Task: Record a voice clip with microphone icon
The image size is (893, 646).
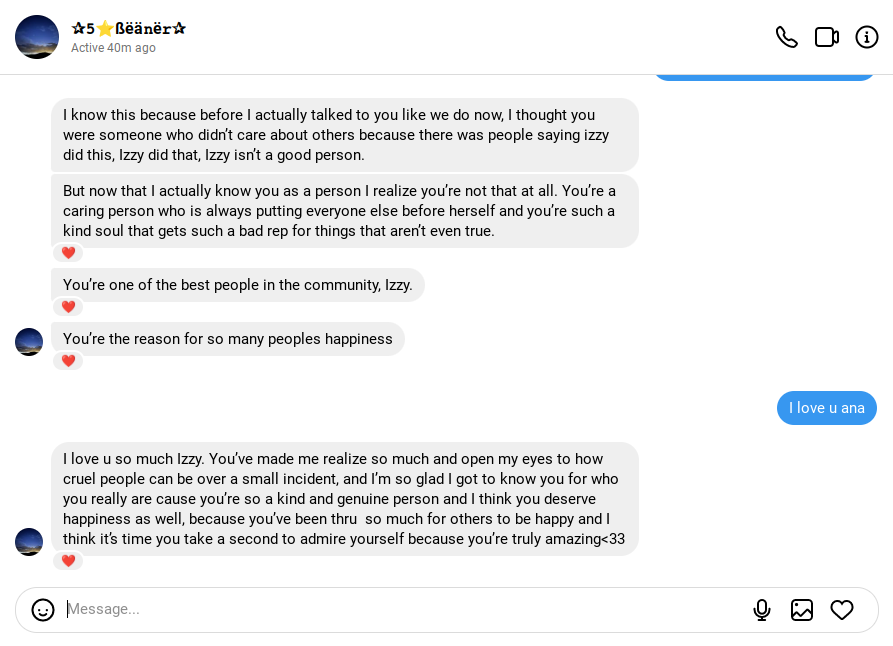Action: pos(761,610)
